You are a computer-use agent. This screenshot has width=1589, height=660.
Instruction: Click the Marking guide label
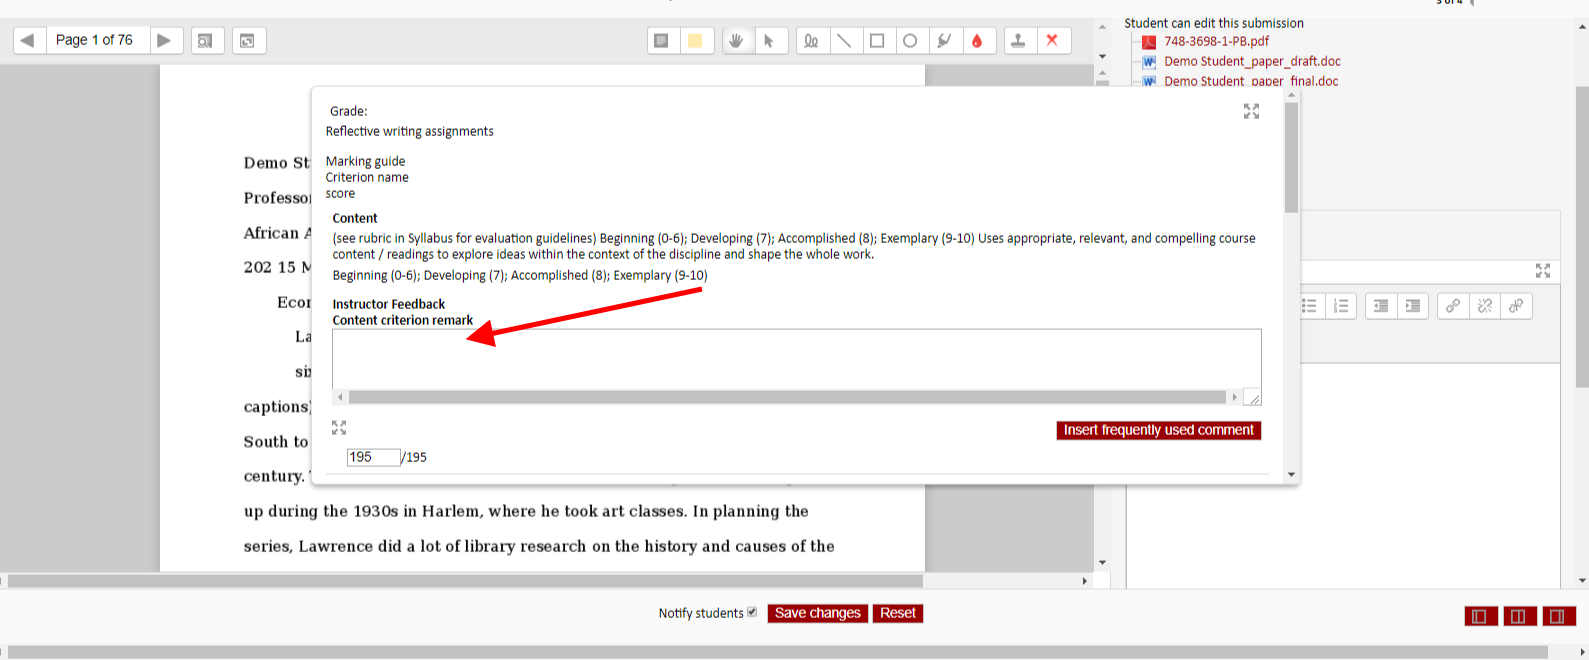(x=365, y=161)
